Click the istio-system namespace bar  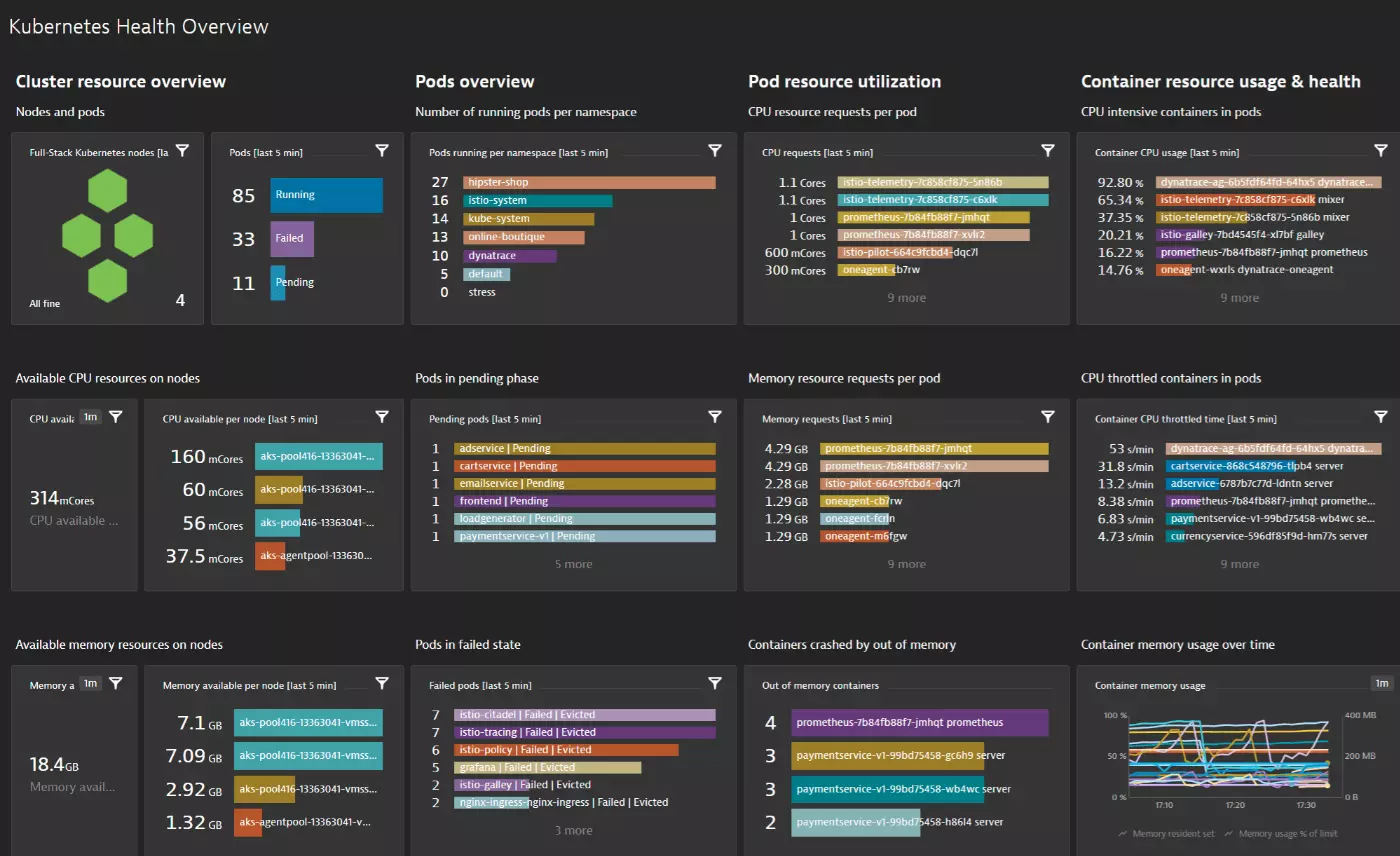pos(537,201)
